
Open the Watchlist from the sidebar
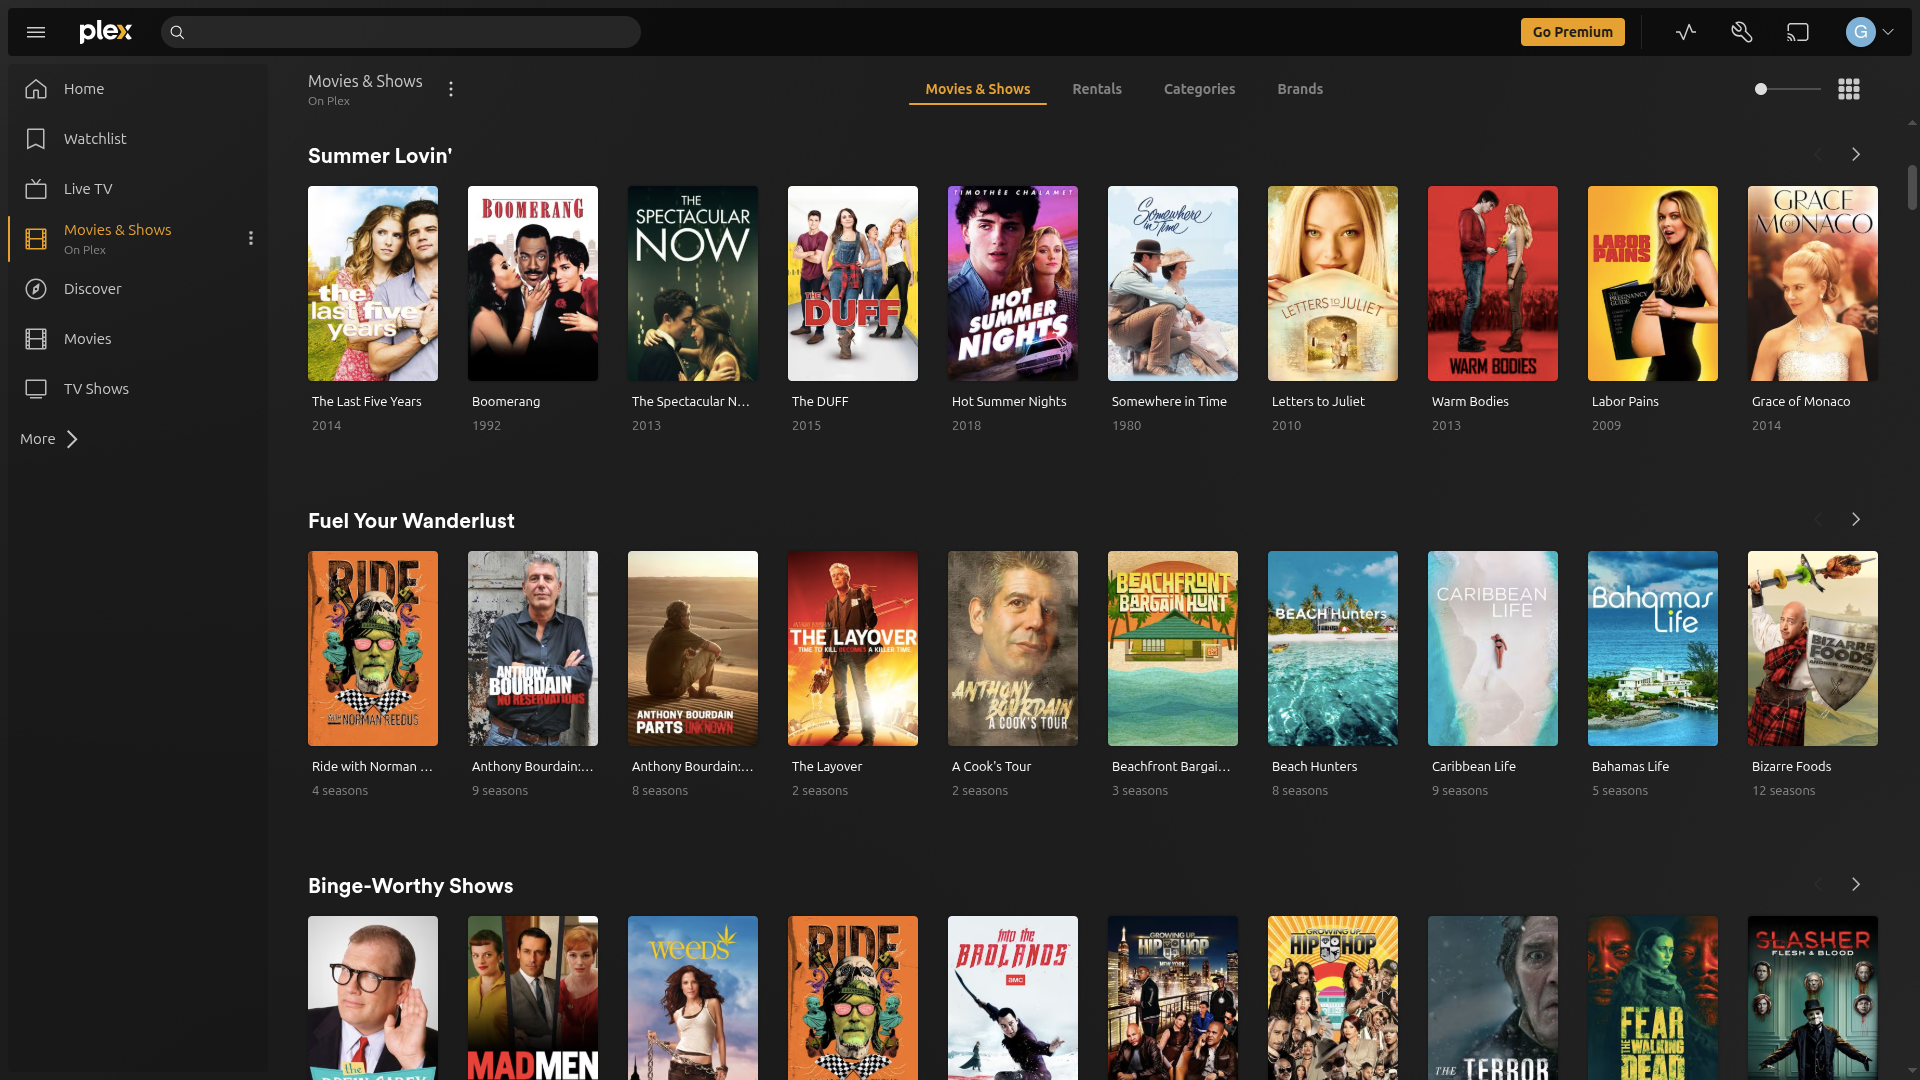(x=94, y=138)
